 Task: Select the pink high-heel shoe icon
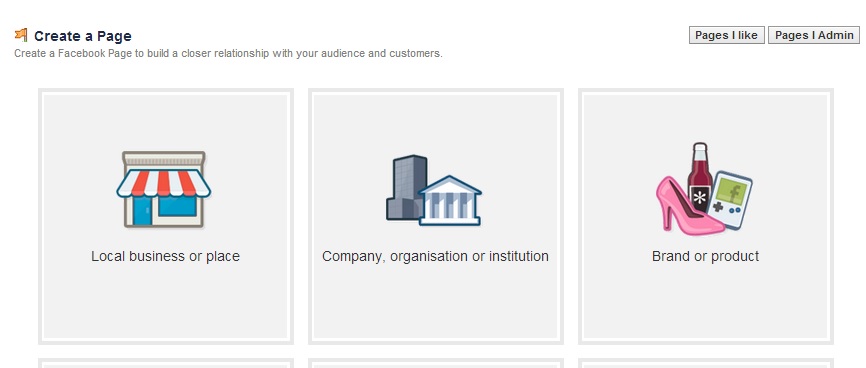(688, 206)
